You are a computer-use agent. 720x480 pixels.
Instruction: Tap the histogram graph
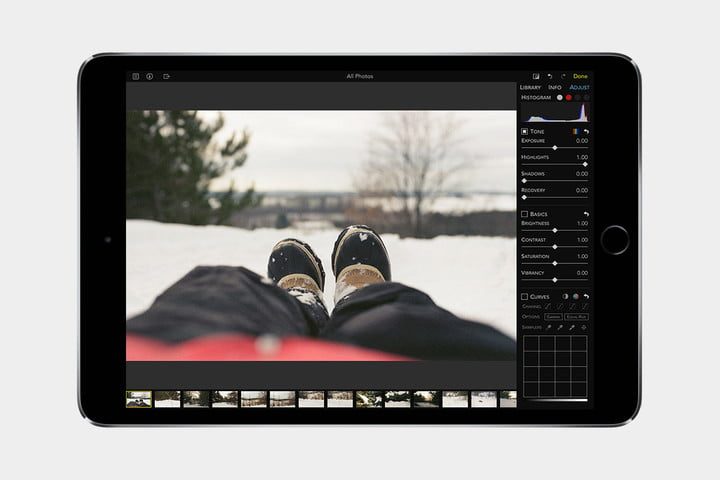(x=556, y=113)
